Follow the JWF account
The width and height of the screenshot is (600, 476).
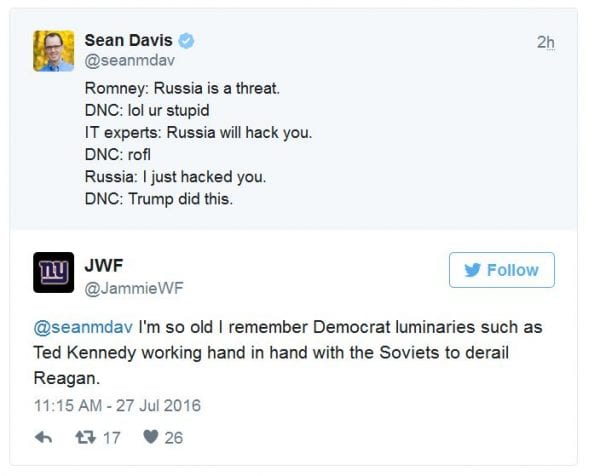pos(501,270)
